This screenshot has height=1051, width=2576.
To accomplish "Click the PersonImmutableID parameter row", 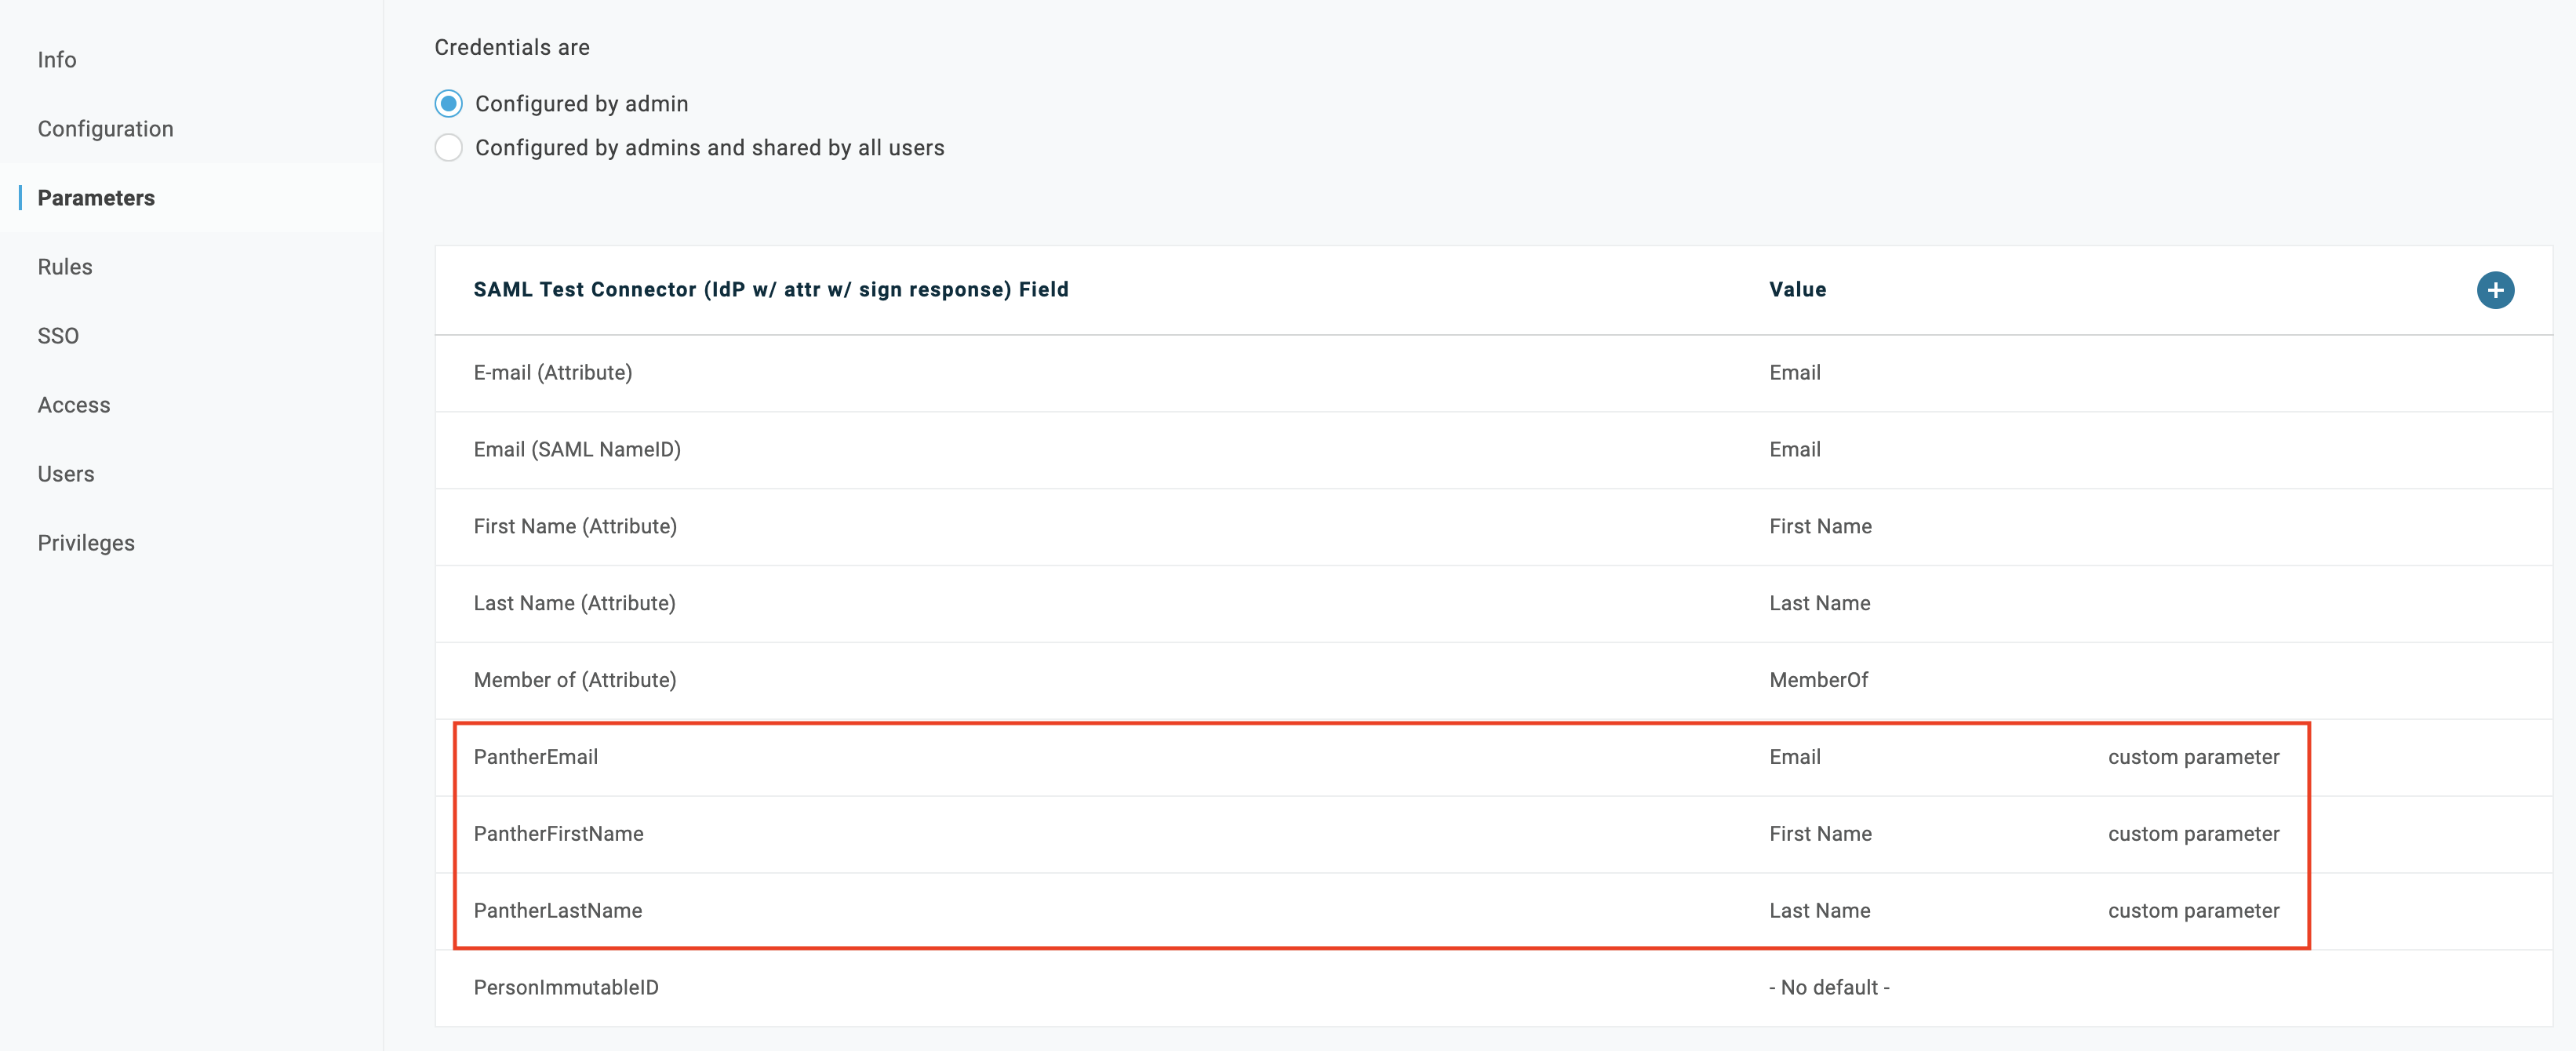I will click(x=566, y=988).
